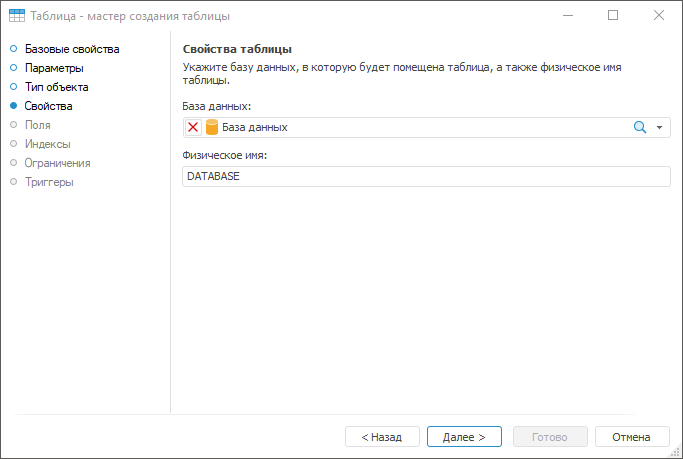Click the 'Поля' step in sidebar
Screen dimensions: 683x459
[38, 125]
